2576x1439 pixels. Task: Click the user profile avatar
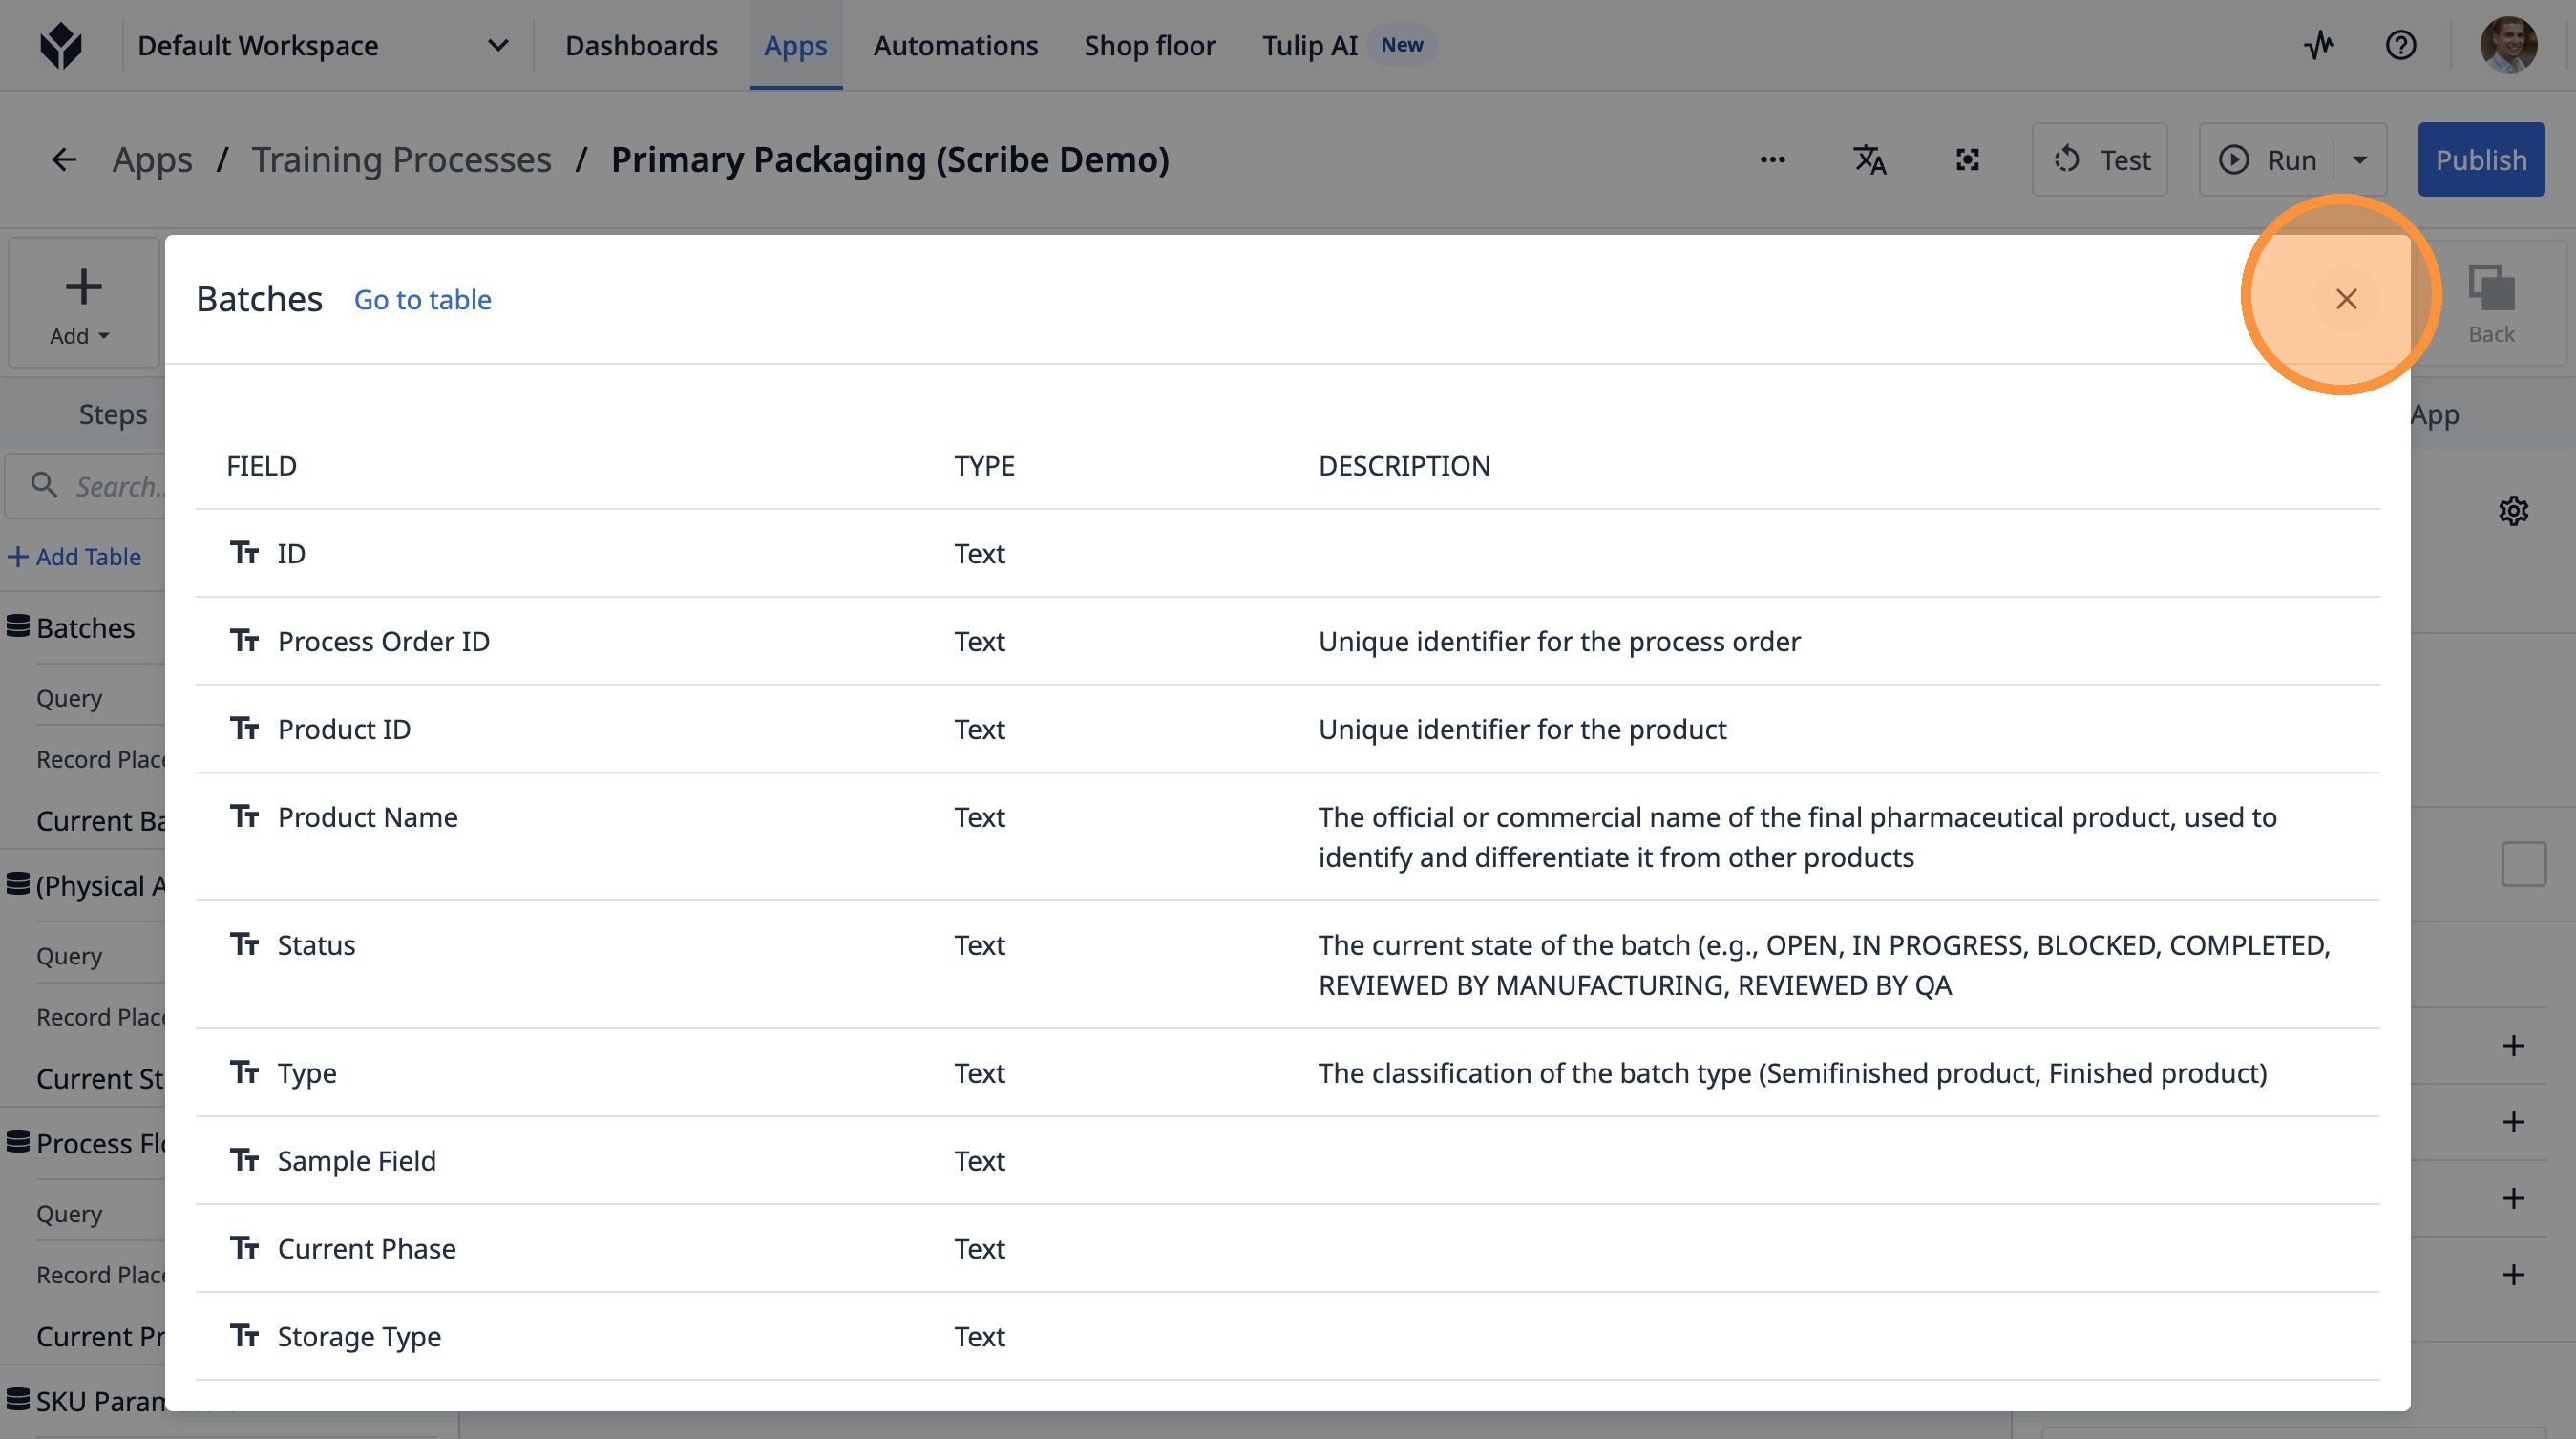tap(2508, 45)
